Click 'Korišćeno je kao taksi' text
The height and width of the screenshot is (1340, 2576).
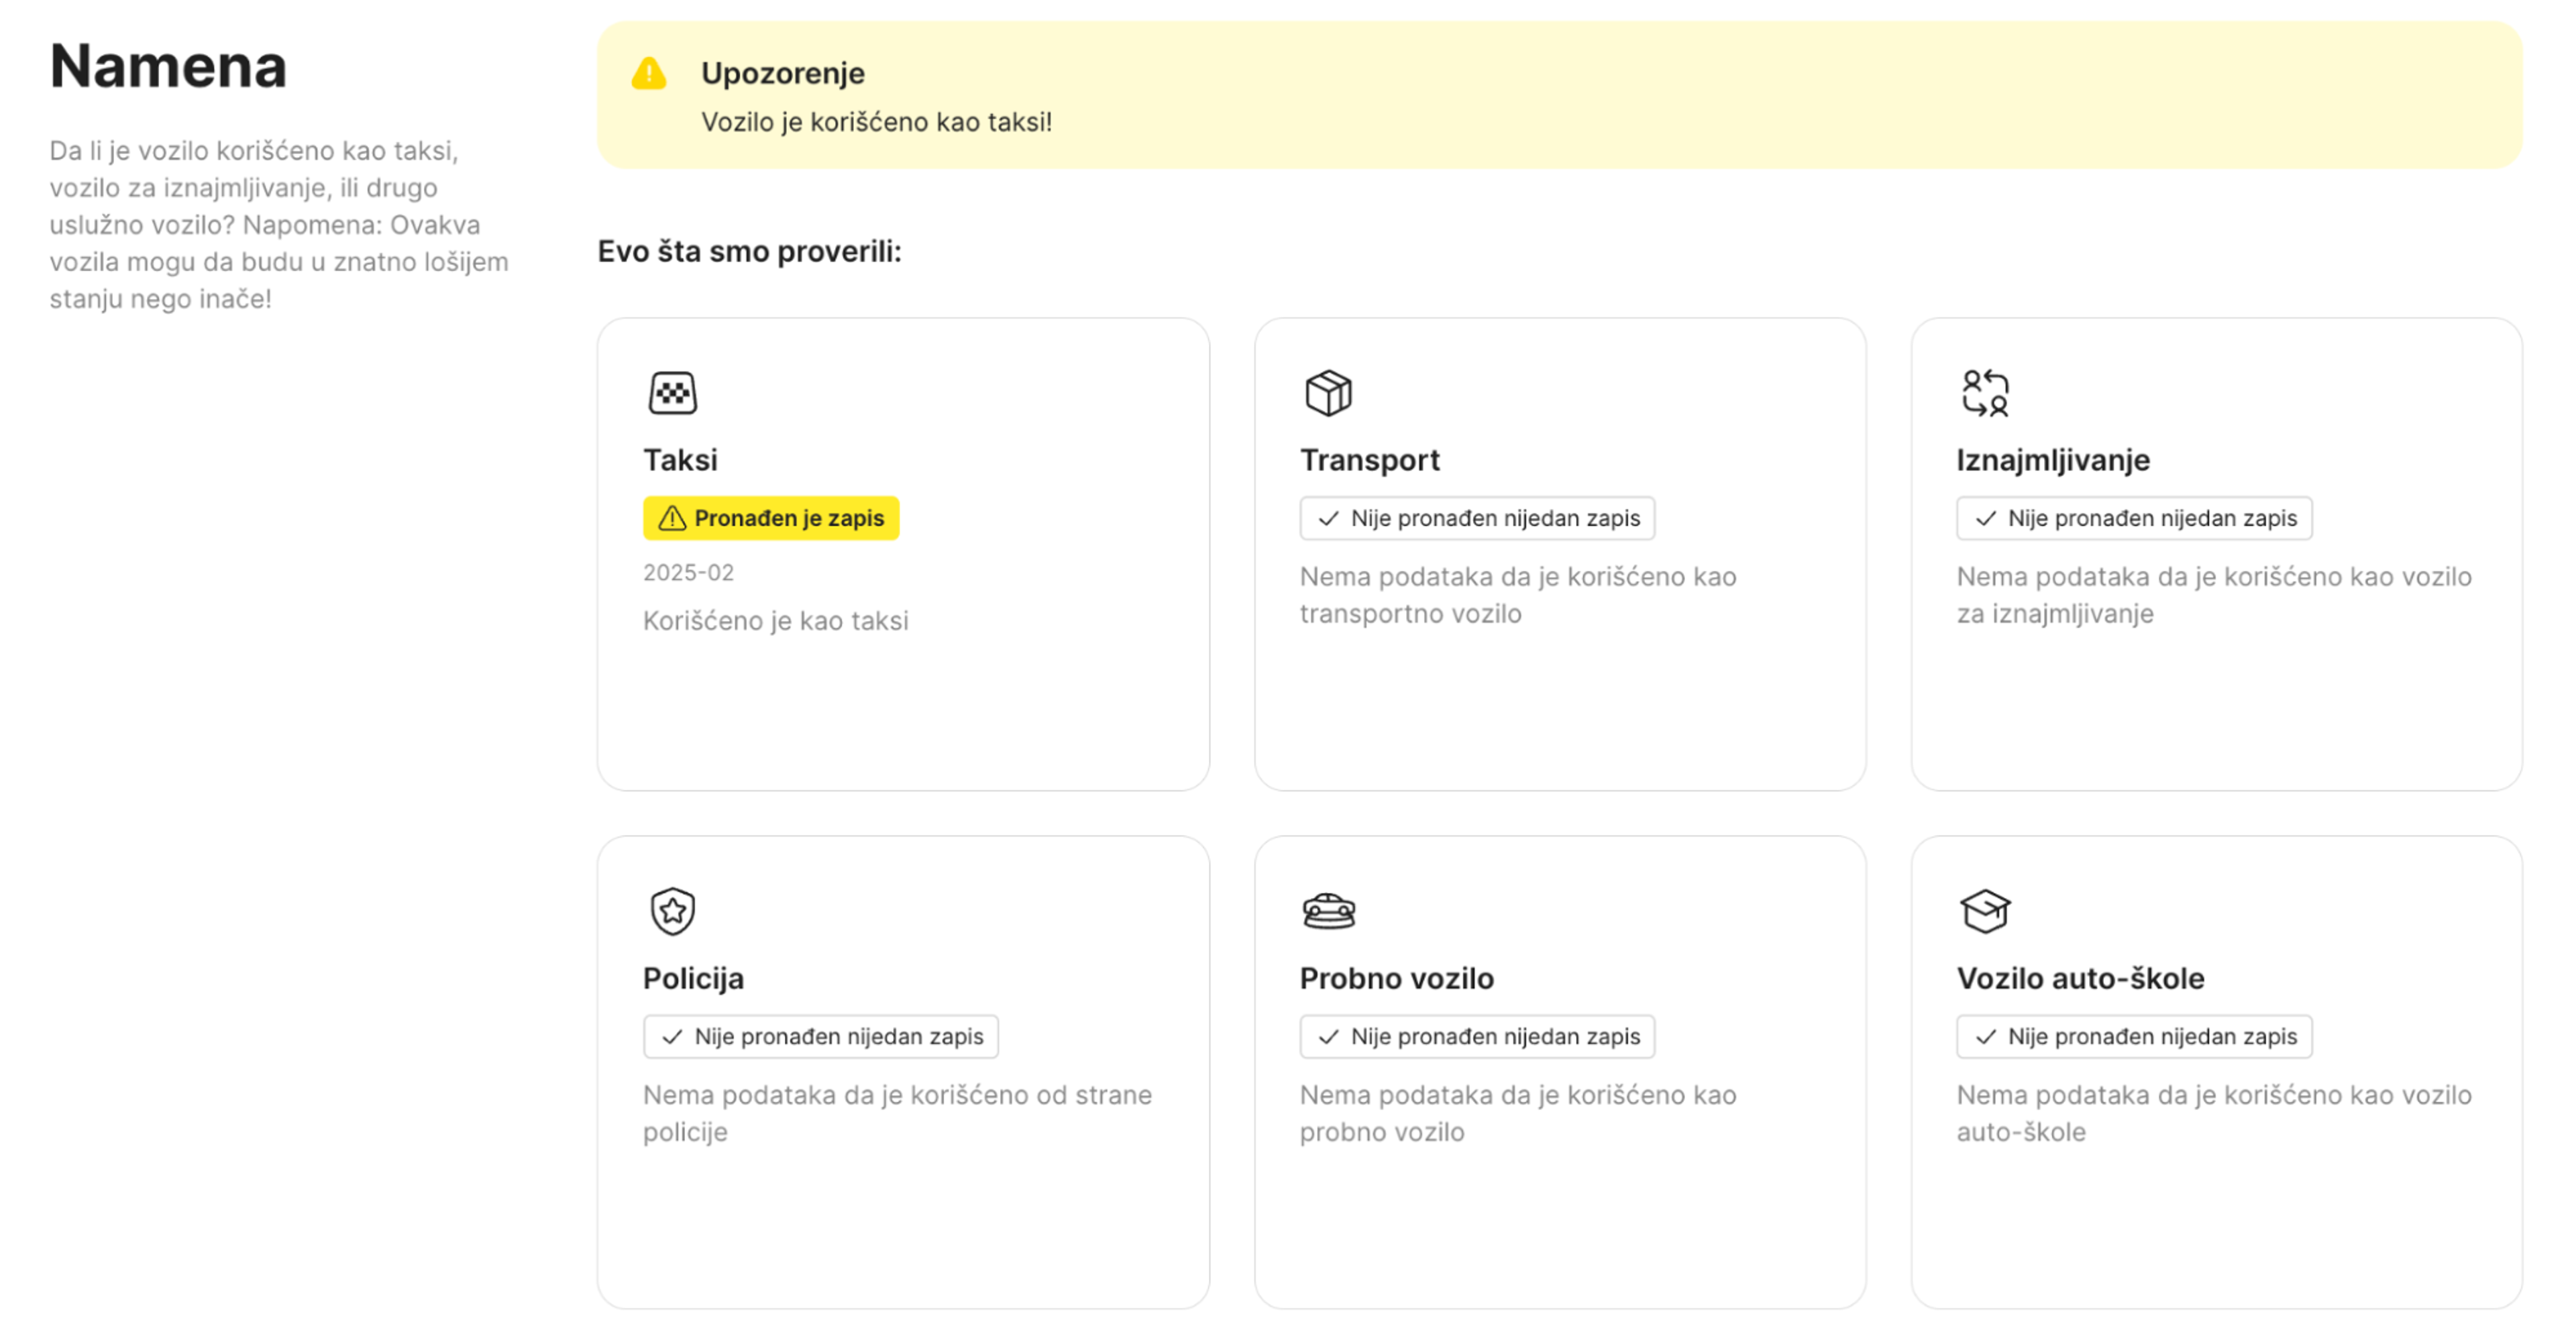click(x=775, y=621)
